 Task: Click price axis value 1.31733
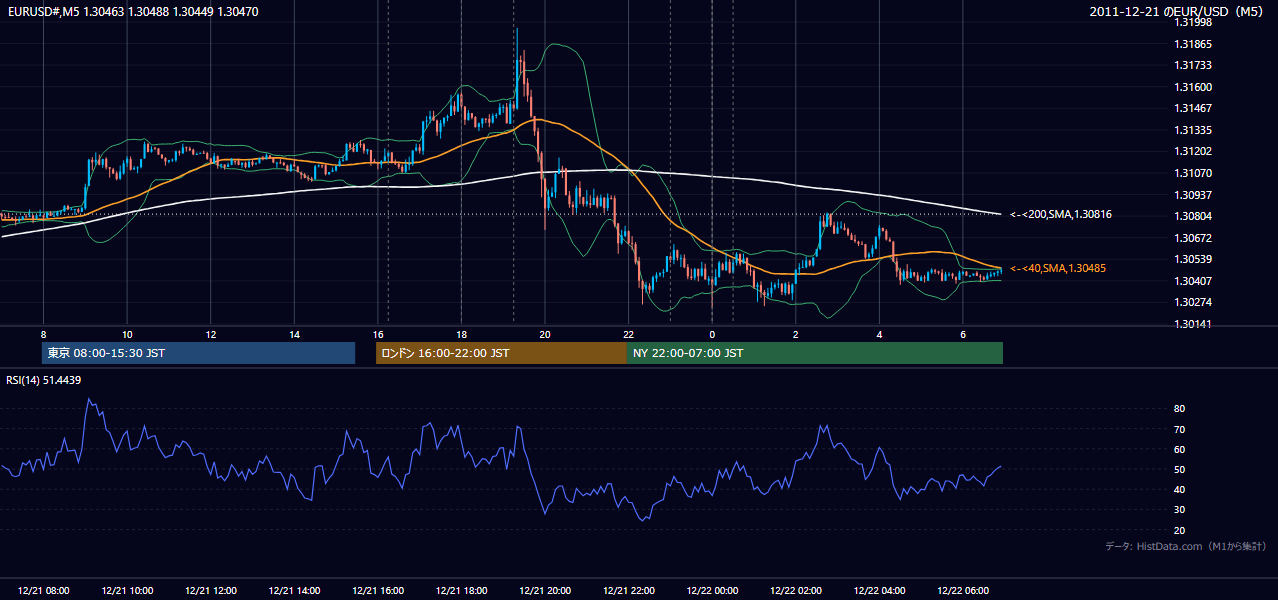pos(1193,65)
